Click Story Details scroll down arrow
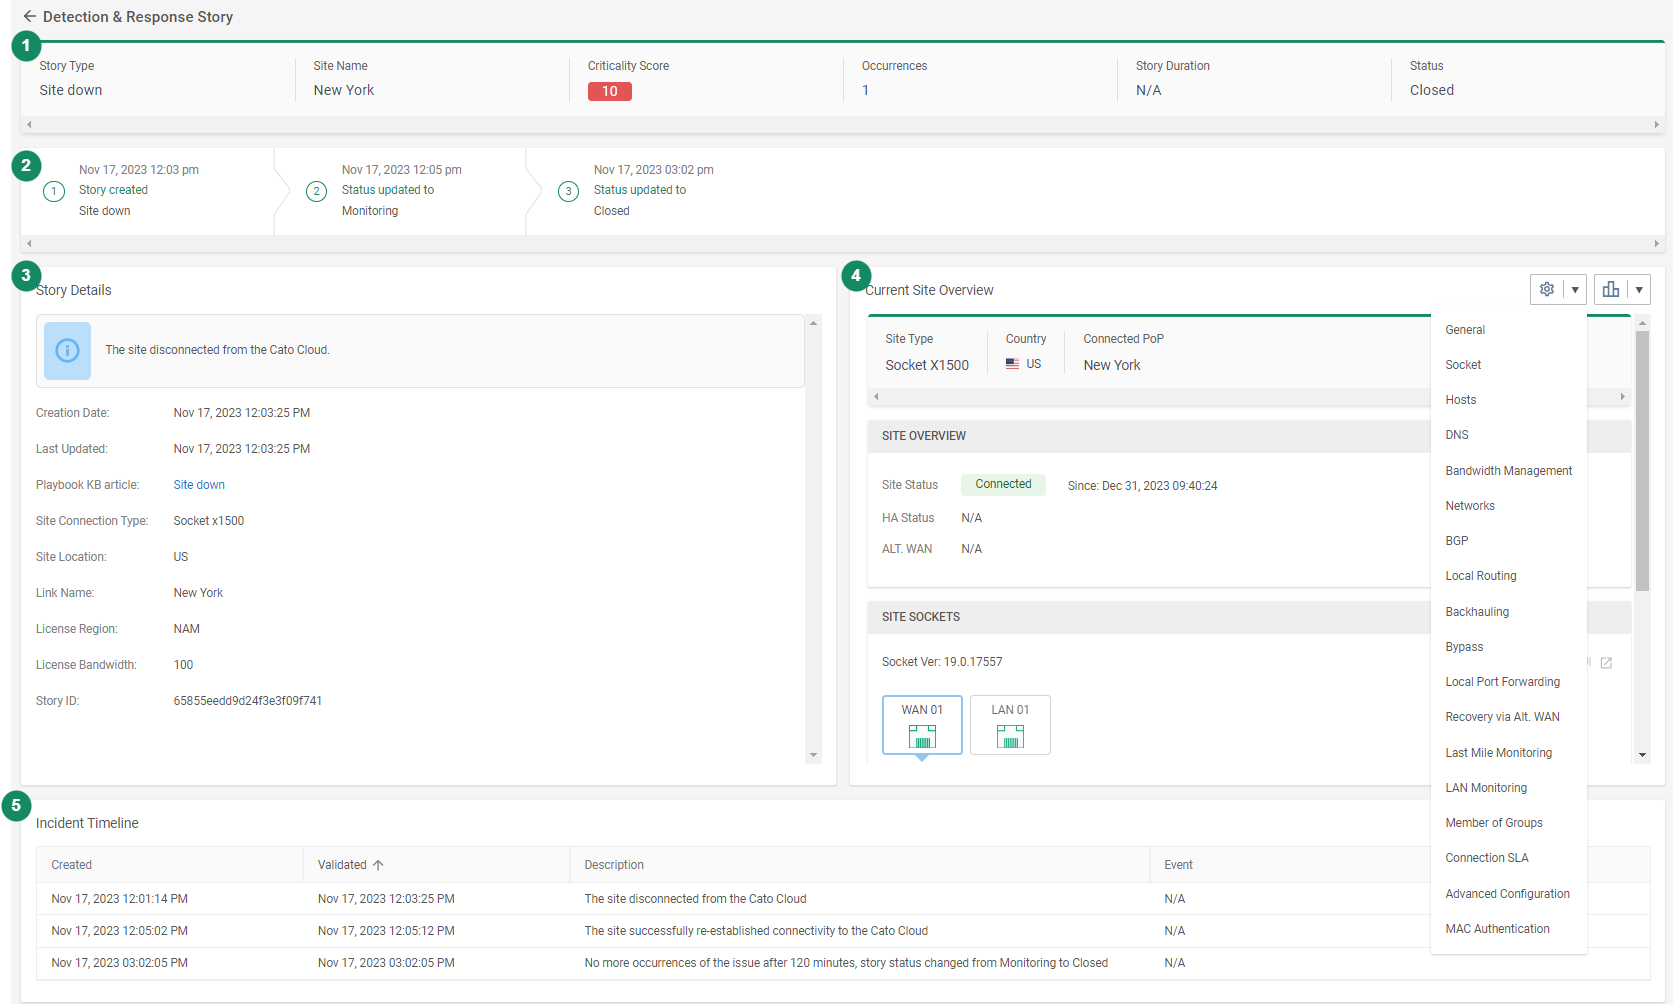 813,755
